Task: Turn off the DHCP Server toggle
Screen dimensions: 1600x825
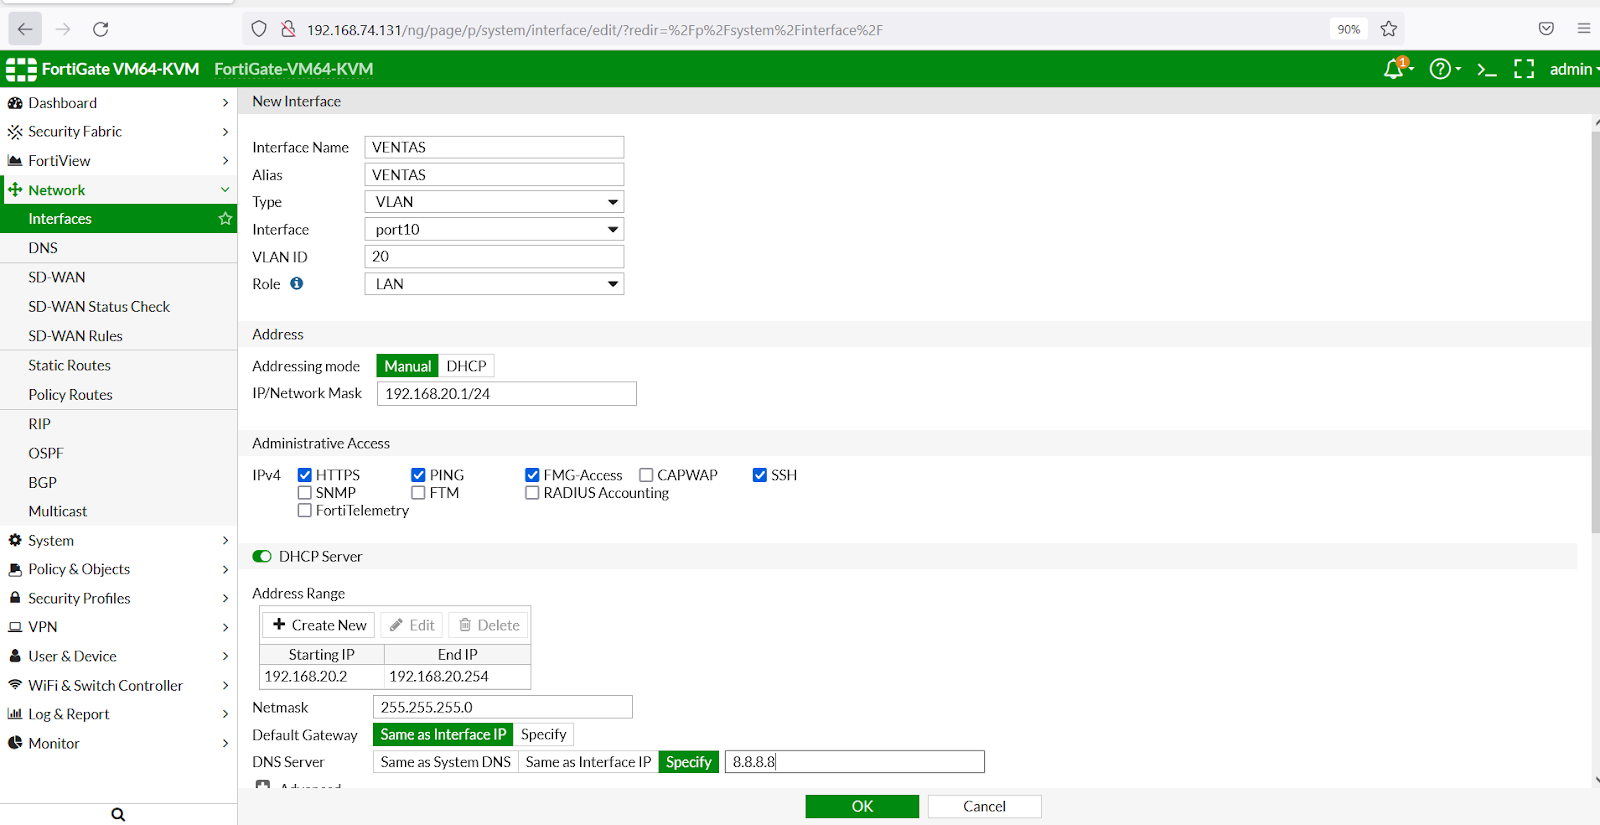Action: [262, 556]
